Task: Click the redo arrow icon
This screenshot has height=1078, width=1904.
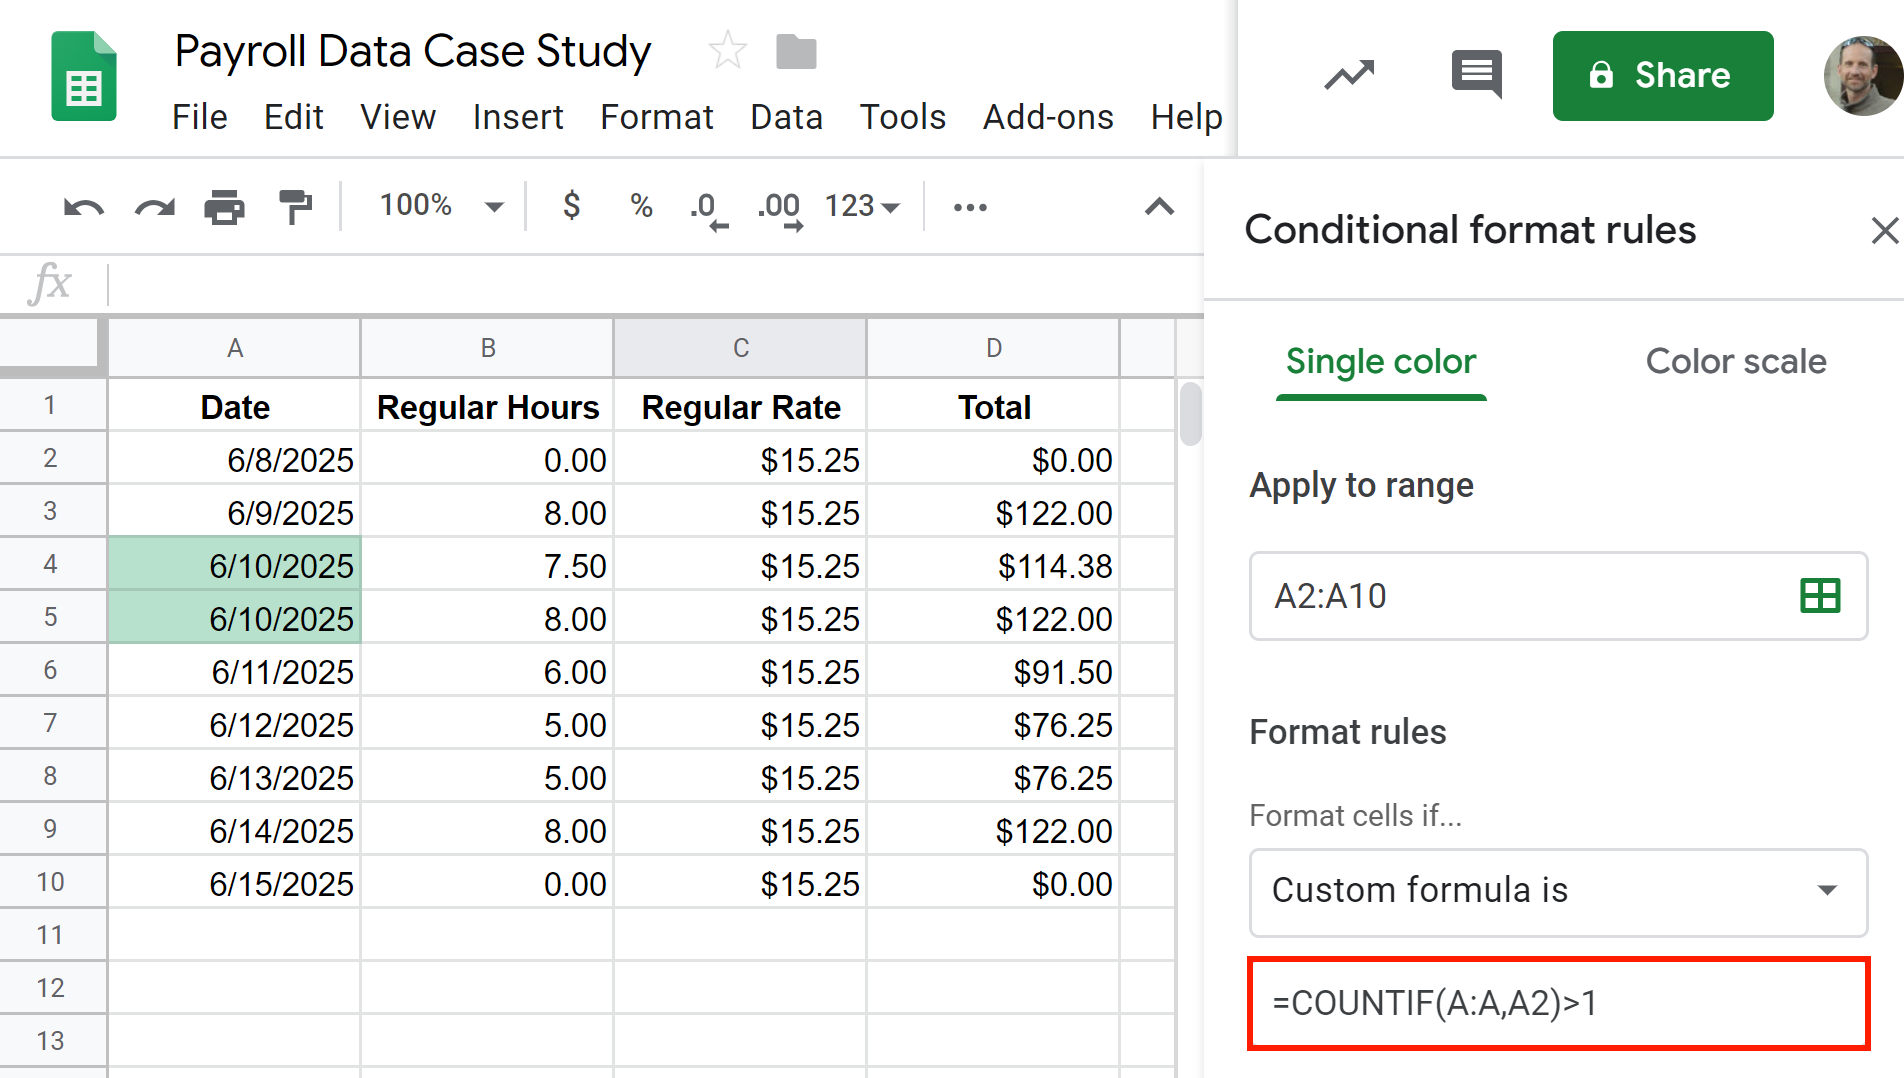Action: coord(154,207)
